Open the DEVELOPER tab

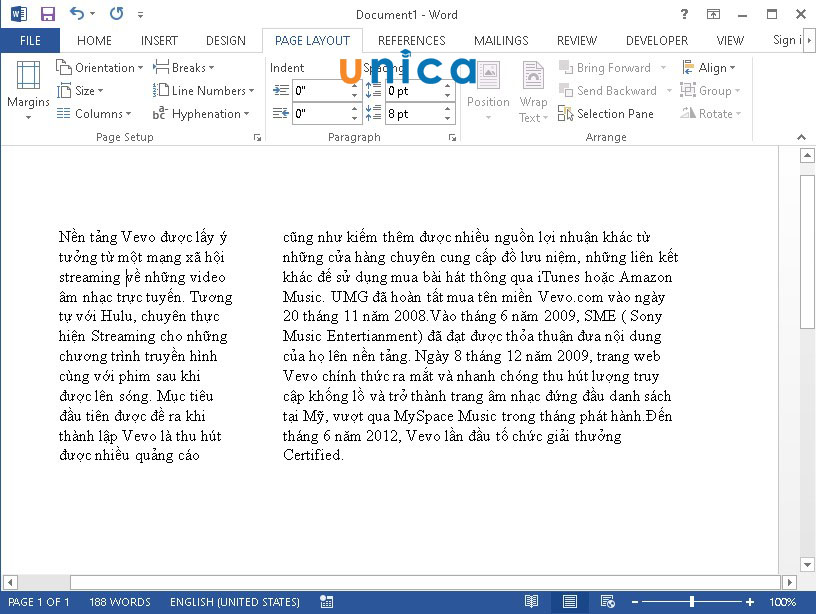coord(657,41)
